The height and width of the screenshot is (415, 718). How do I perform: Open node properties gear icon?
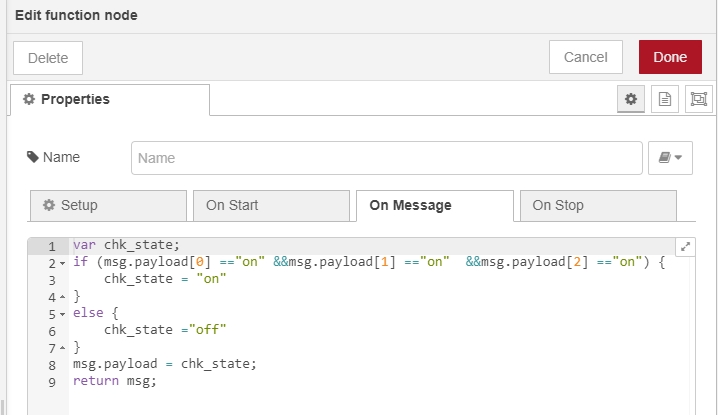631,99
